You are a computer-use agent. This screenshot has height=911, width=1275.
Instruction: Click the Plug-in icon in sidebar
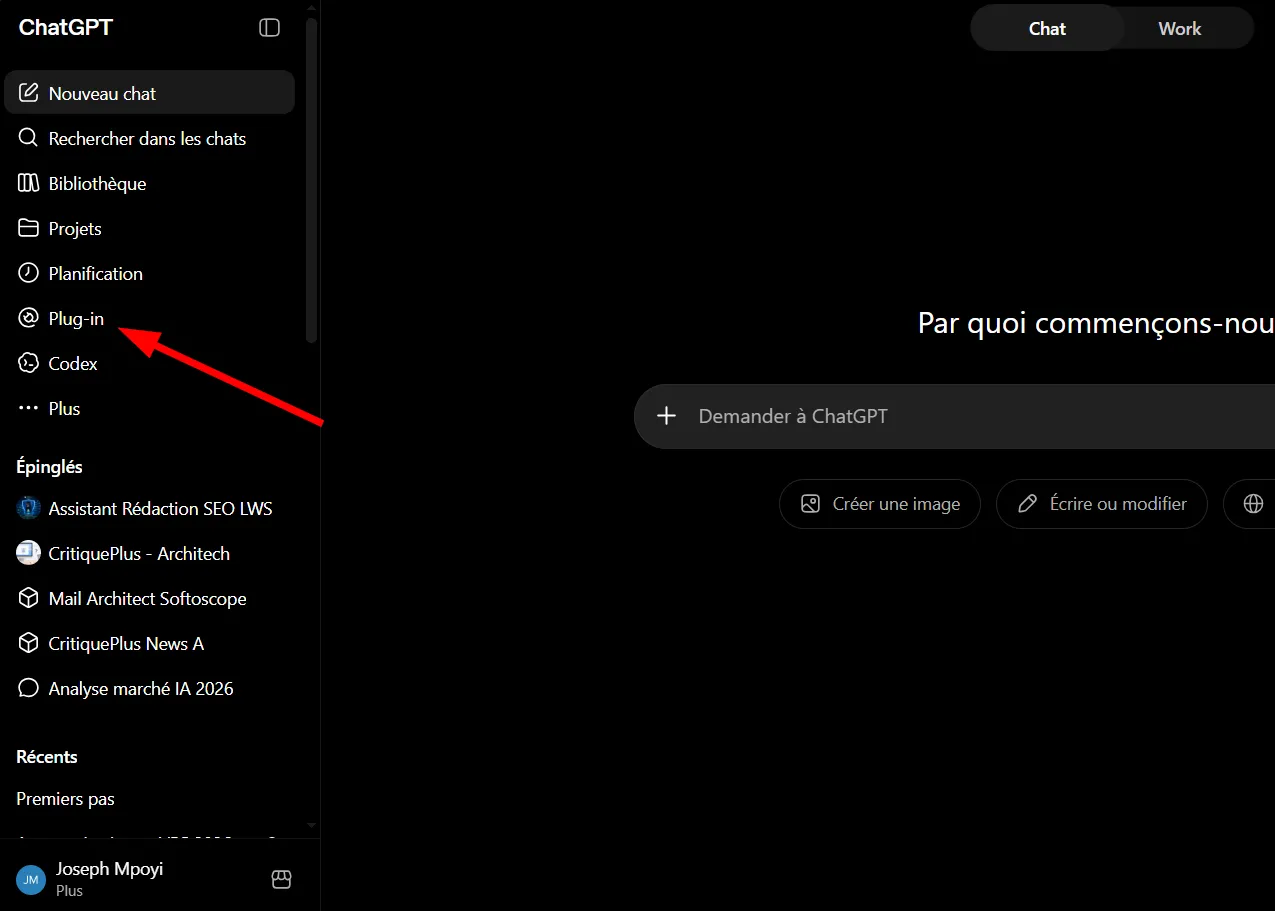pos(29,318)
